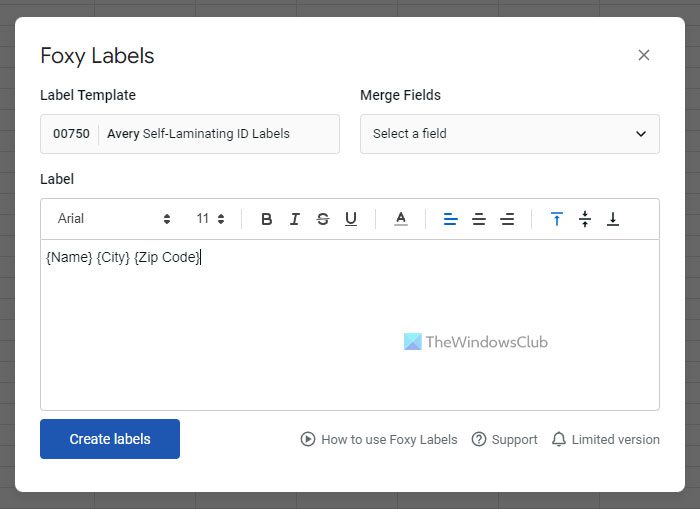Open the text color picker
The width and height of the screenshot is (700, 509).
pyautogui.click(x=401, y=219)
